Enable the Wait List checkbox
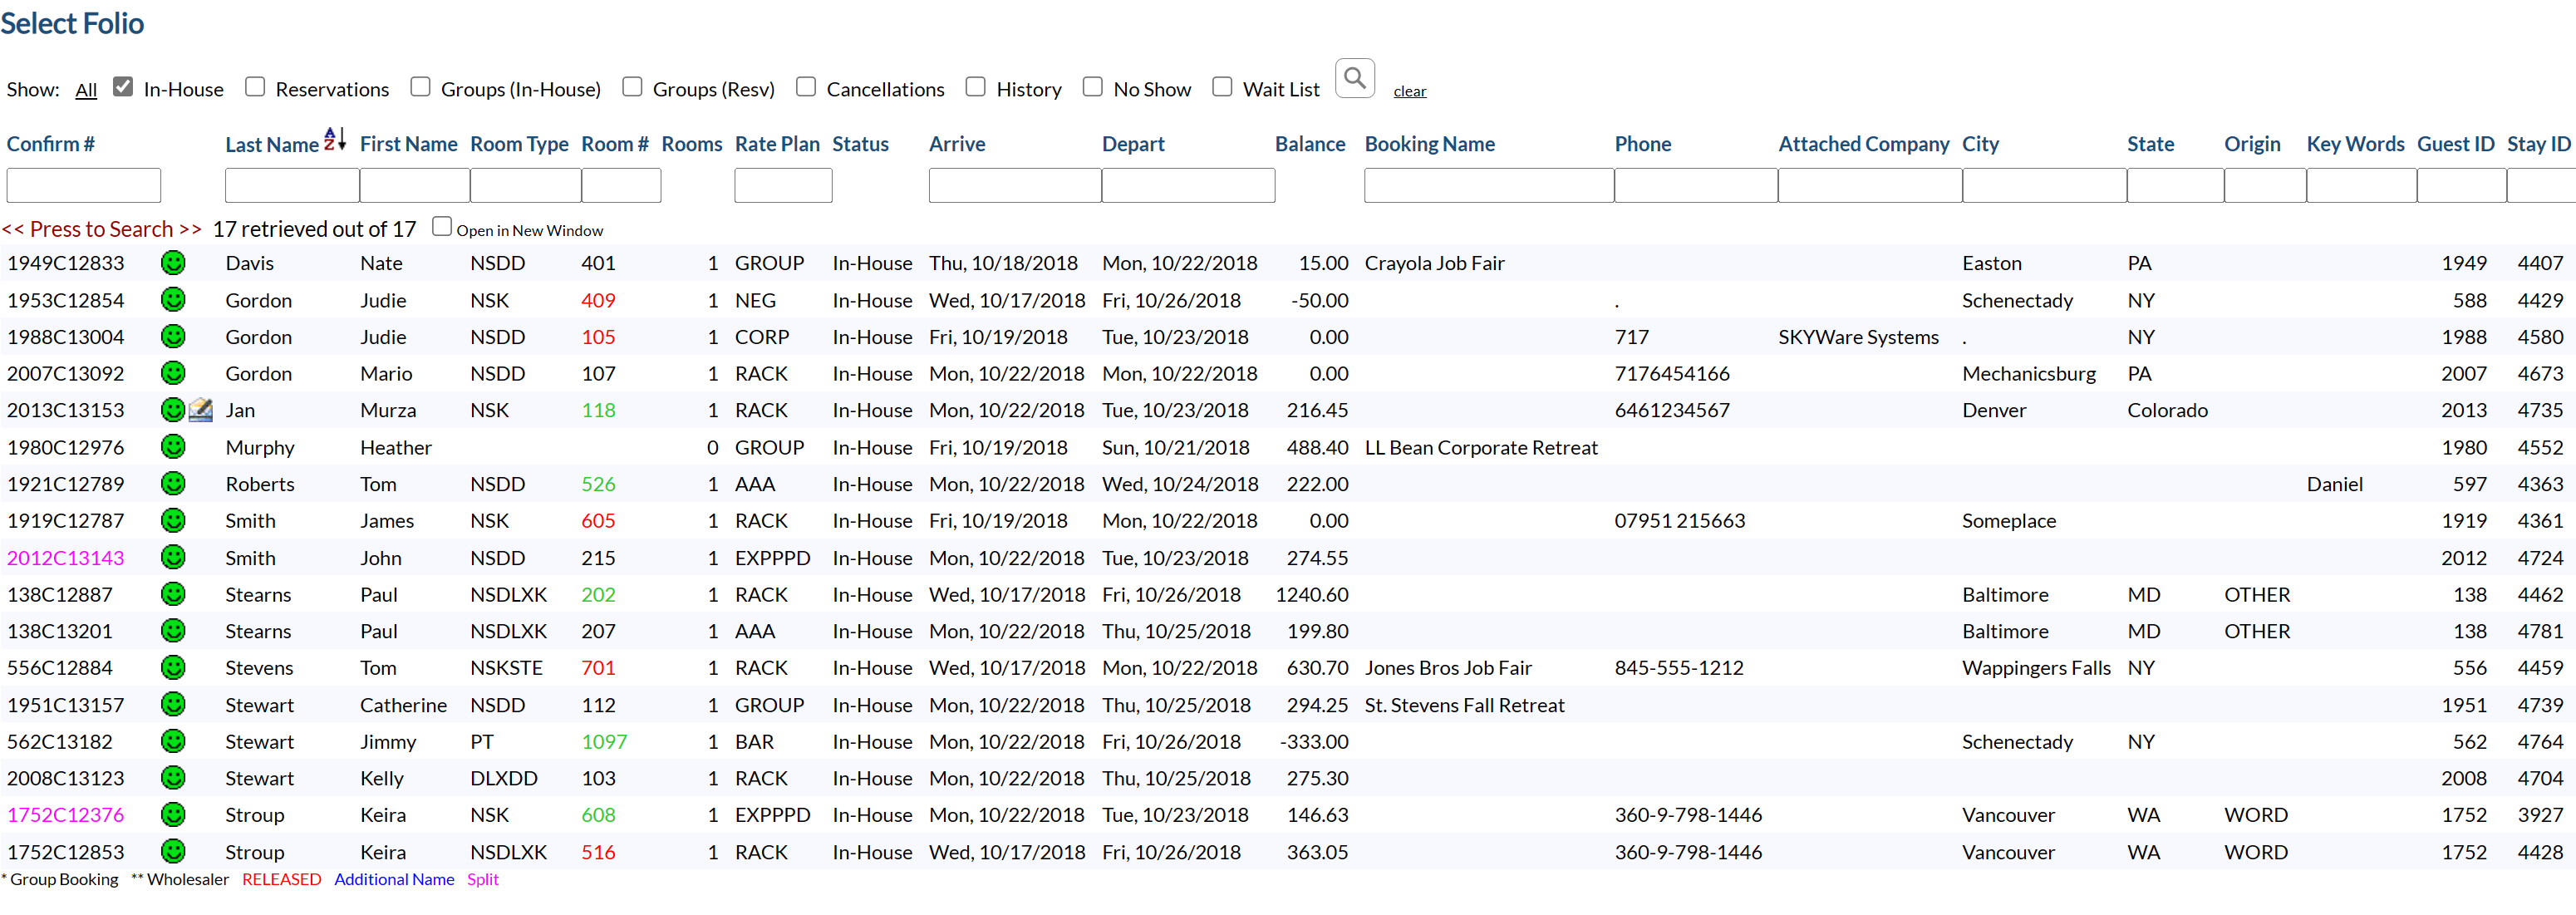This screenshot has height=915, width=2576. (x=1222, y=87)
